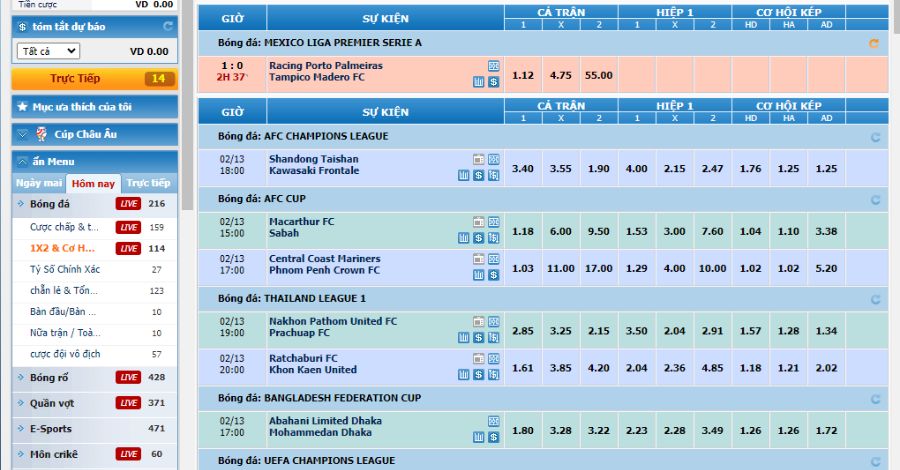Viewport: 900px width, 470px height.
Task: Expand Bóng đá sport category arrow
Action: 21,204
